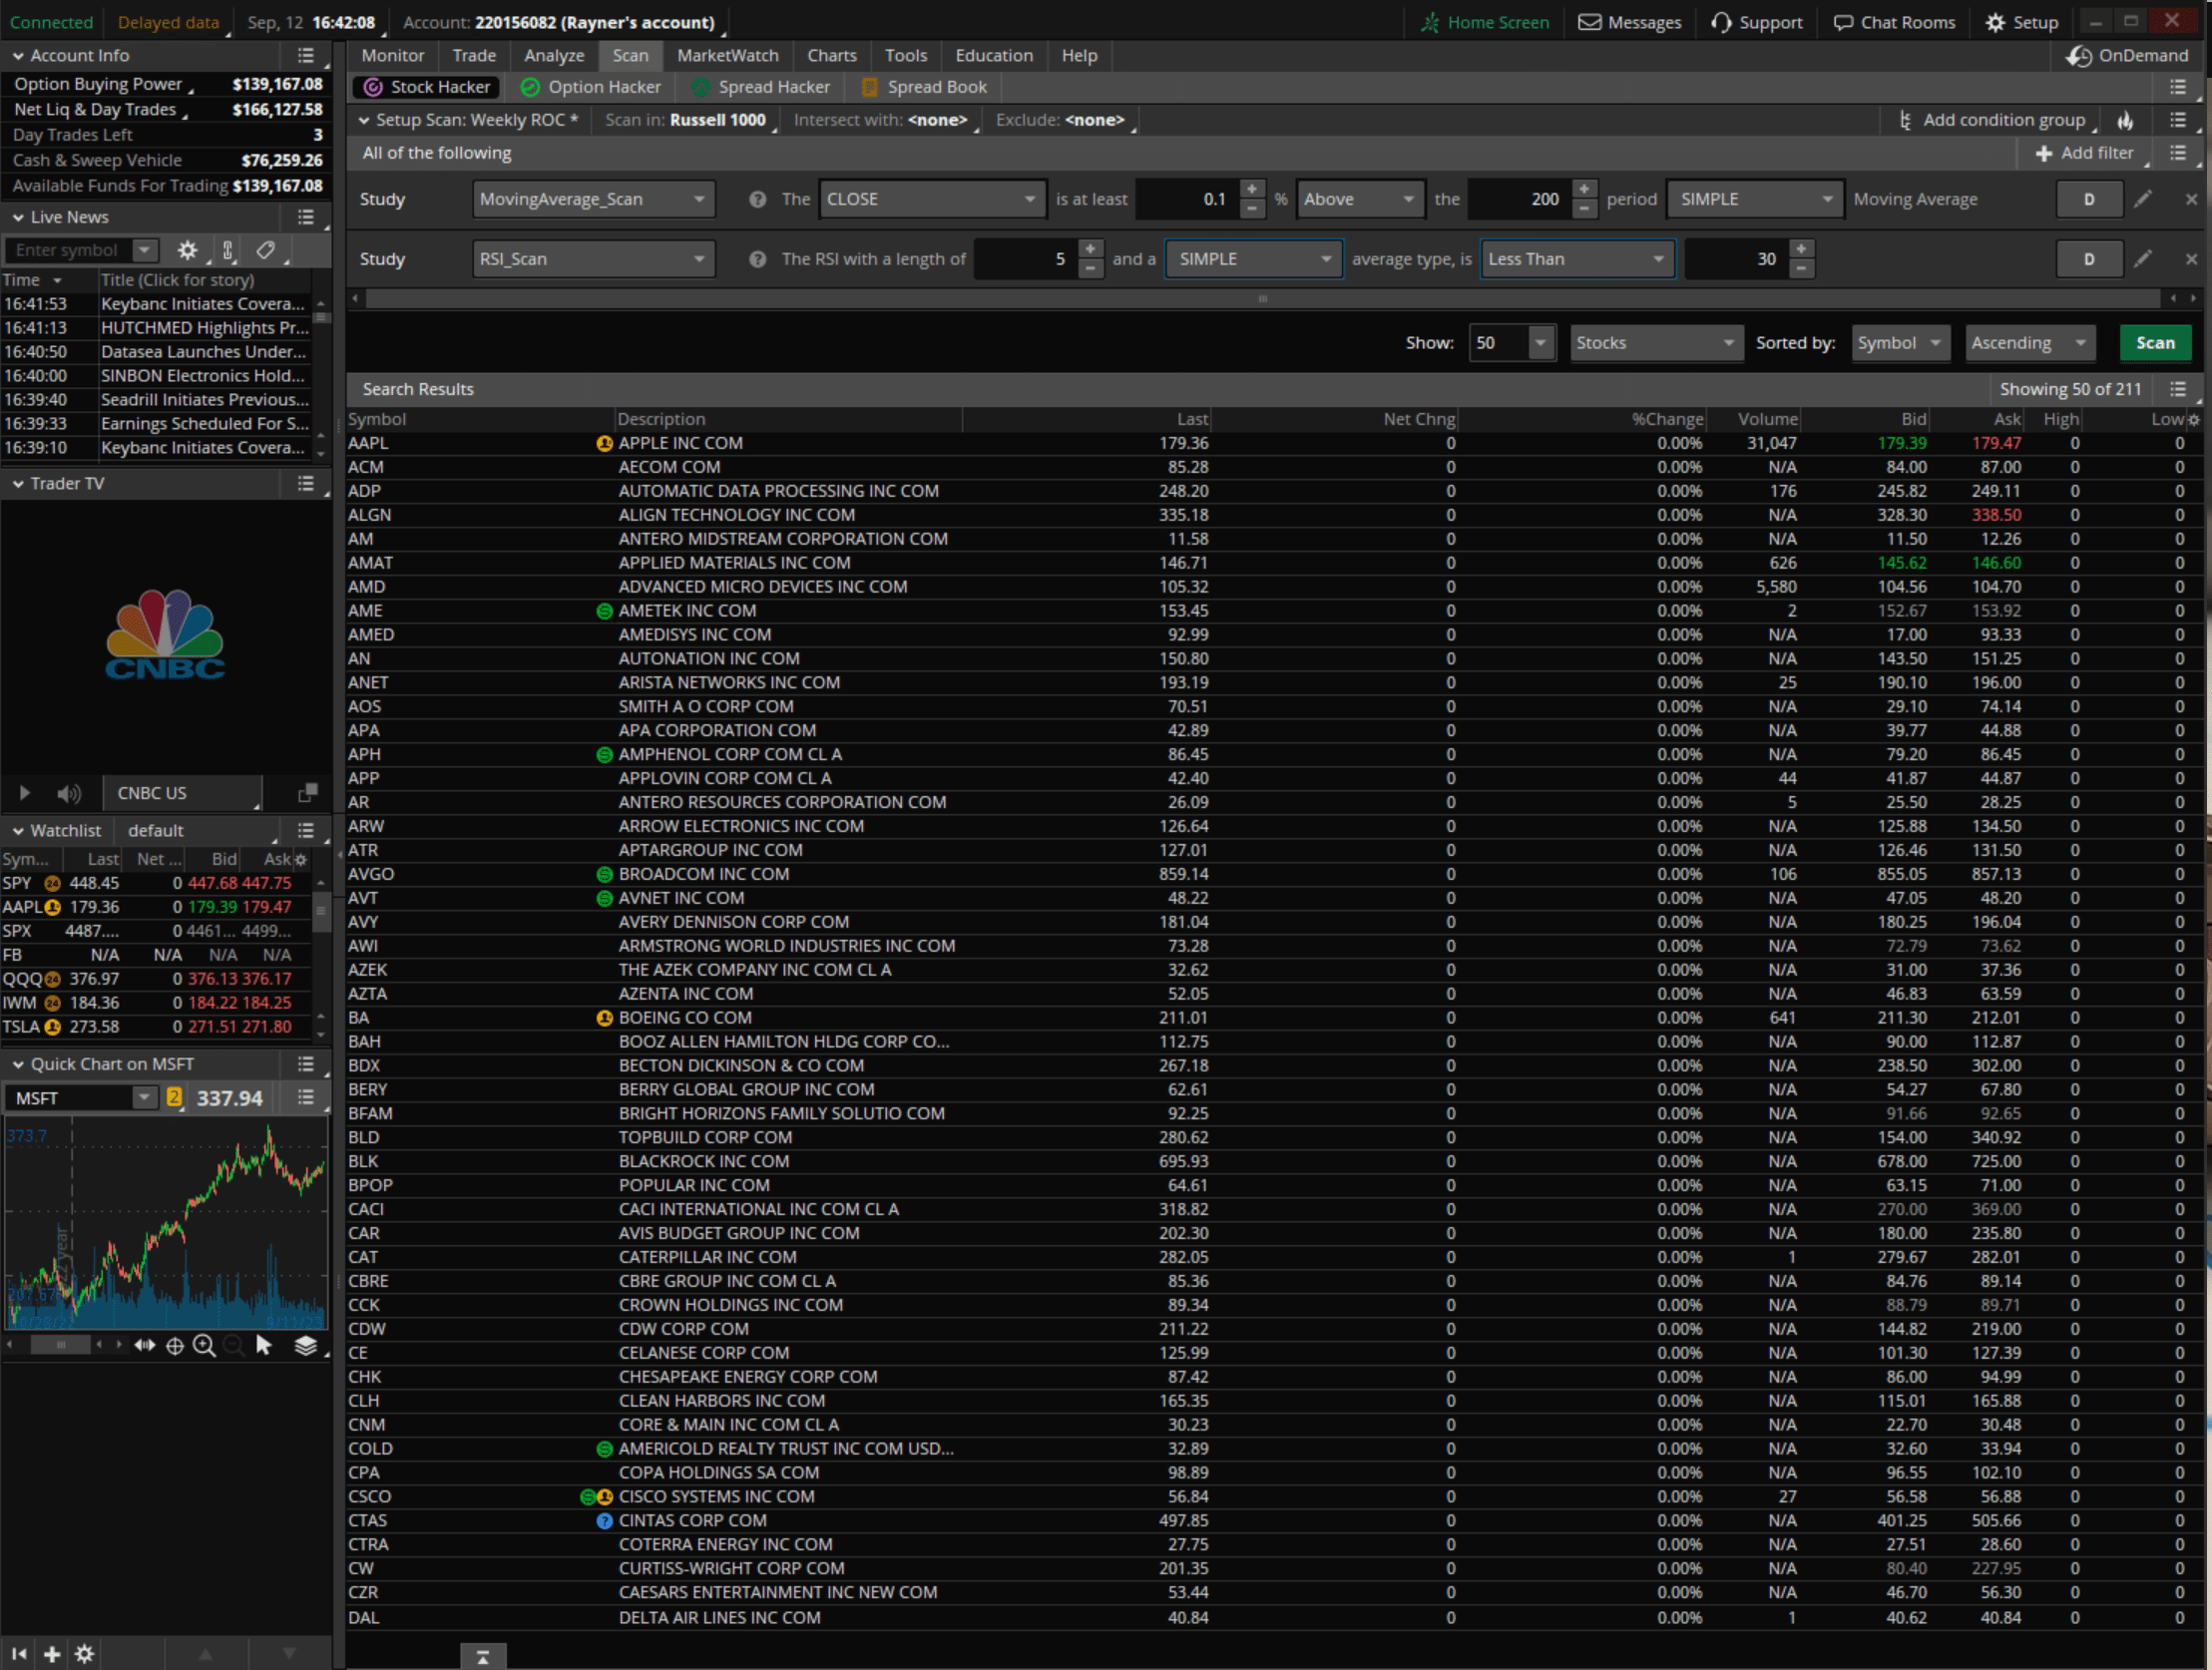
Task: Play the Trader TV CNBC stream
Action: (x=24, y=793)
